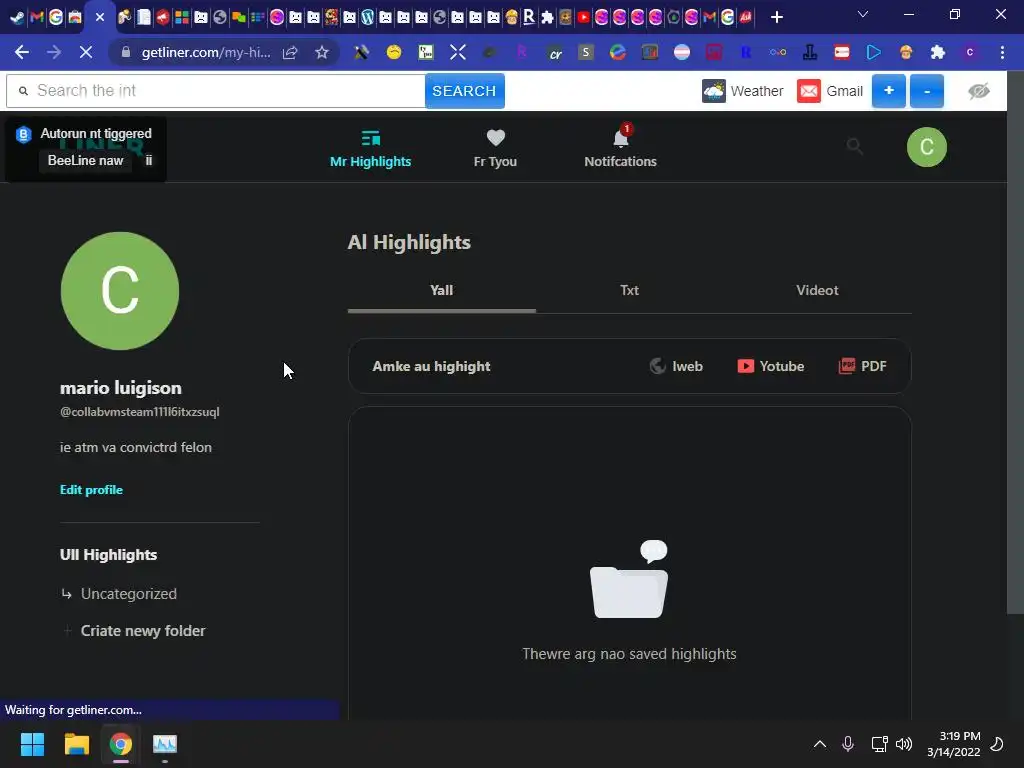1024x768 pixels.
Task: Open the Steam browser tab
Action: click(17, 17)
